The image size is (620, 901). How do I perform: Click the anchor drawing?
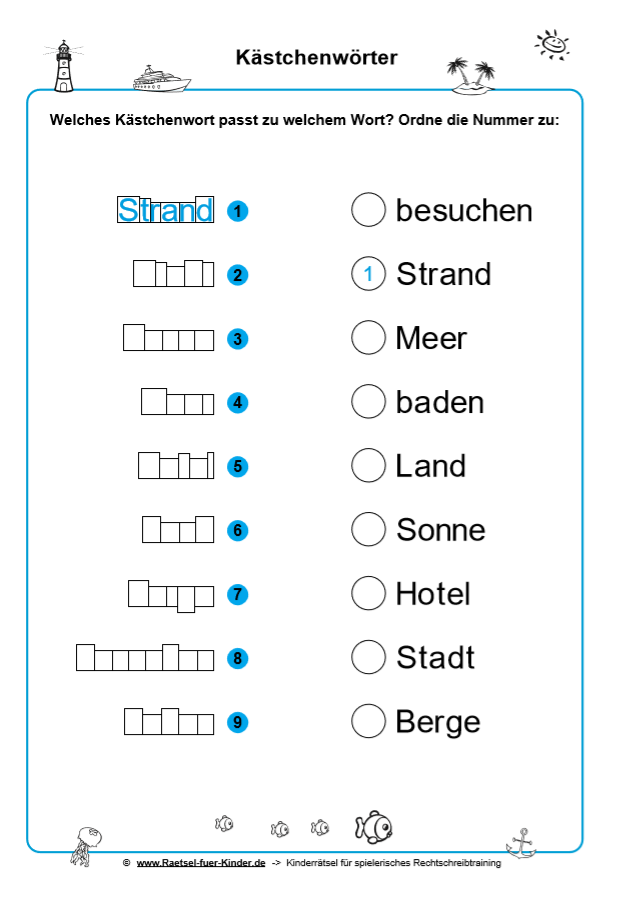pyautogui.click(x=521, y=843)
